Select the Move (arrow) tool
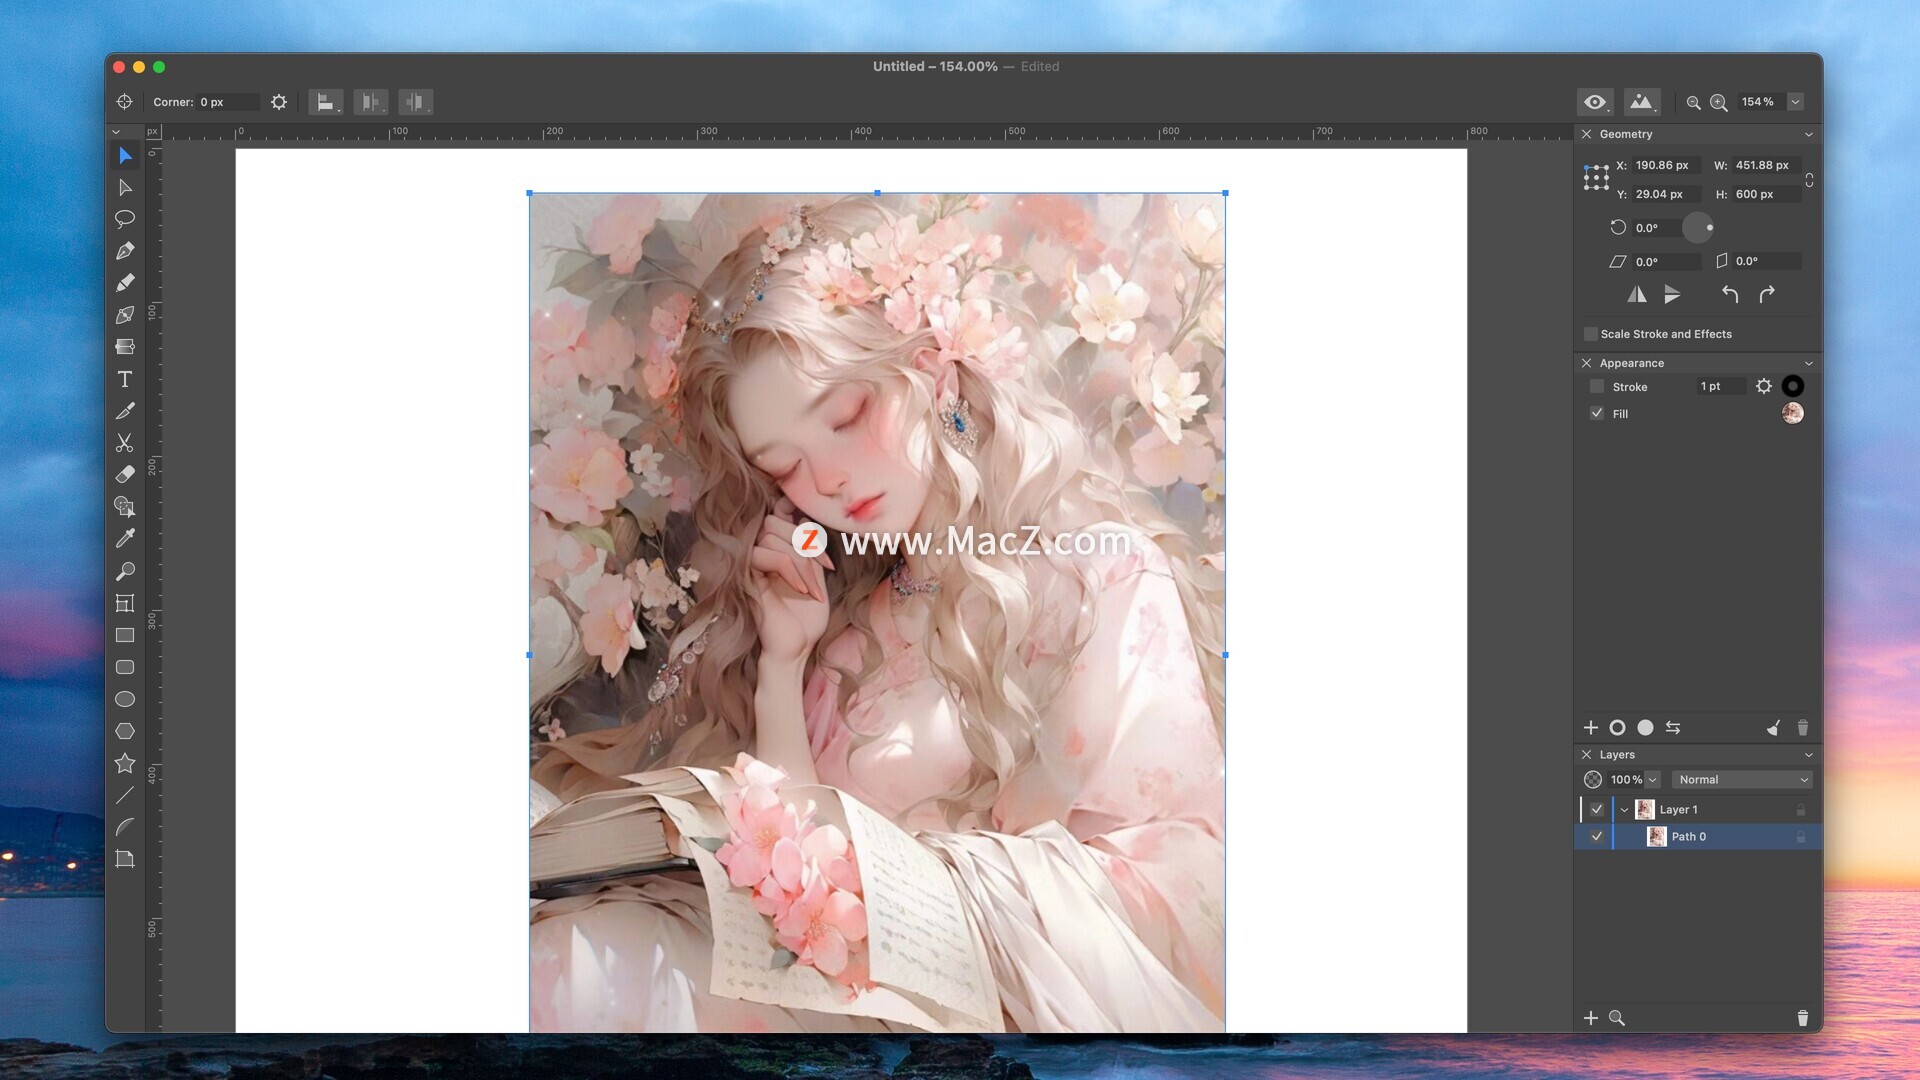The height and width of the screenshot is (1080, 1920). tap(125, 155)
